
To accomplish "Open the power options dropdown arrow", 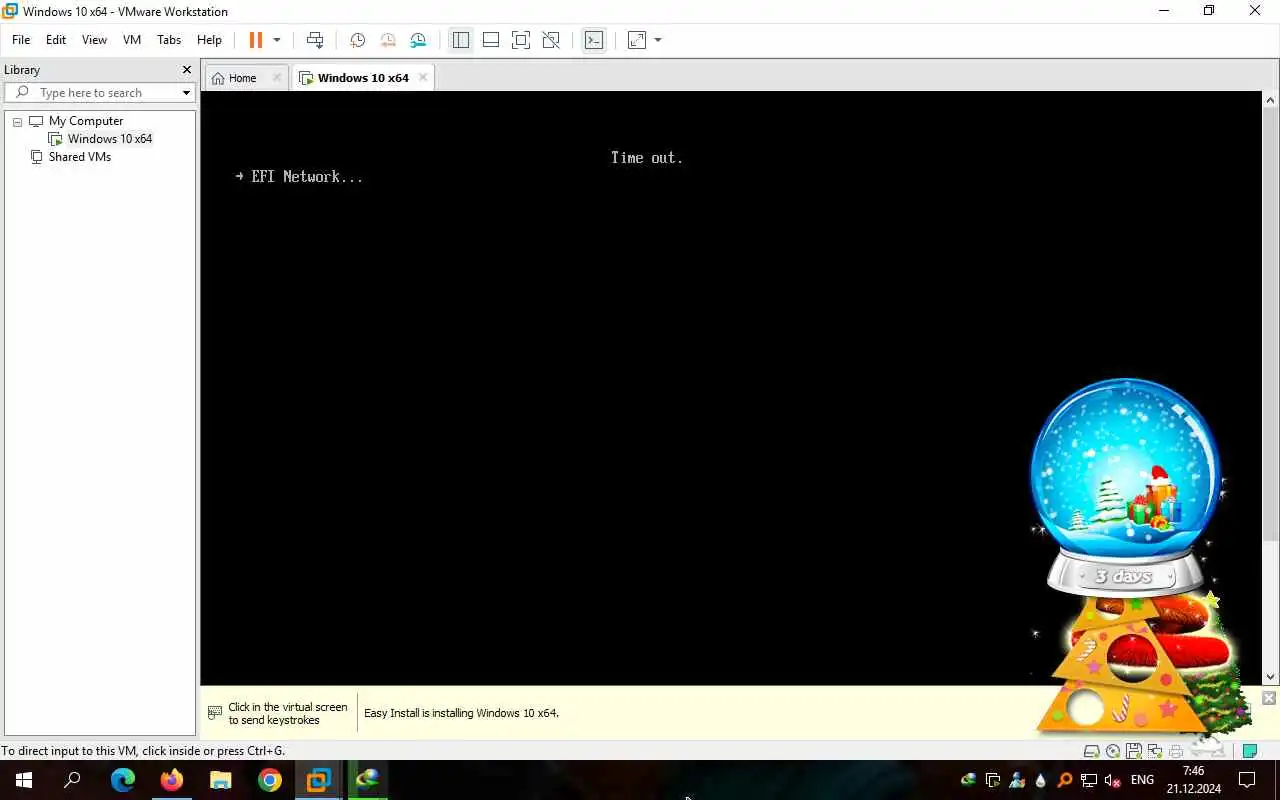I will (277, 40).
